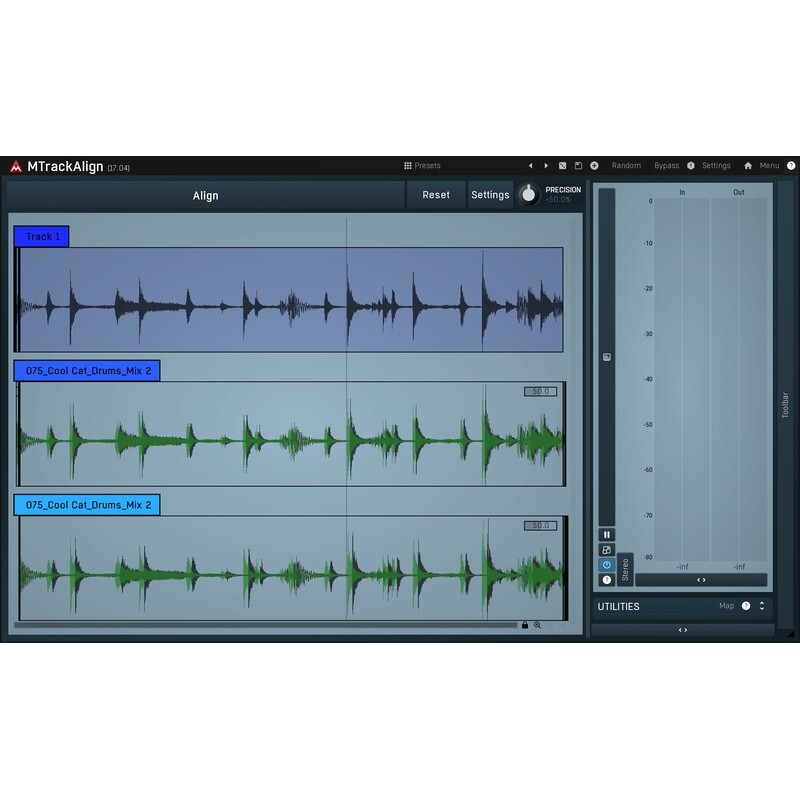The height and width of the screenshot is (800, 800).
Task: Open the Settings button next to Reset
Action: tap(490, 195)
